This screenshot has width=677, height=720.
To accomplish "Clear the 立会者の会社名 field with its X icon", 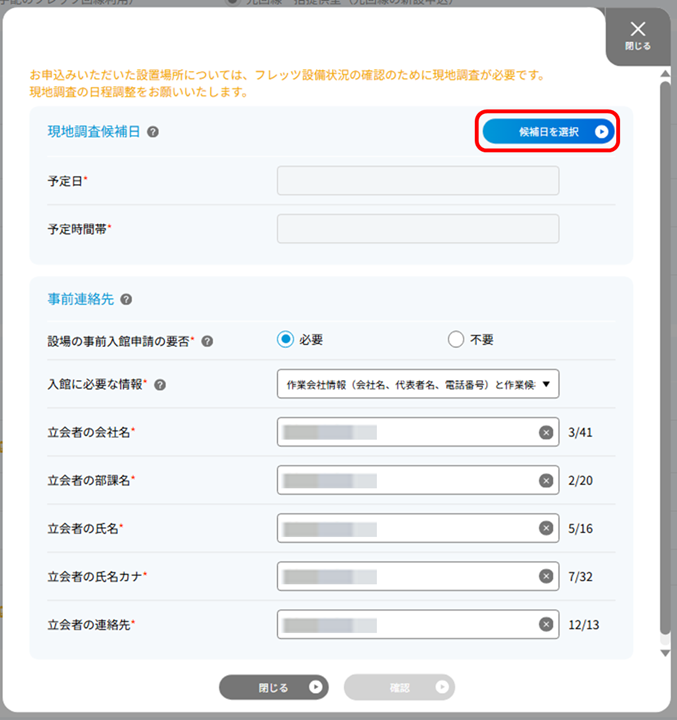I will coord(546,433).
